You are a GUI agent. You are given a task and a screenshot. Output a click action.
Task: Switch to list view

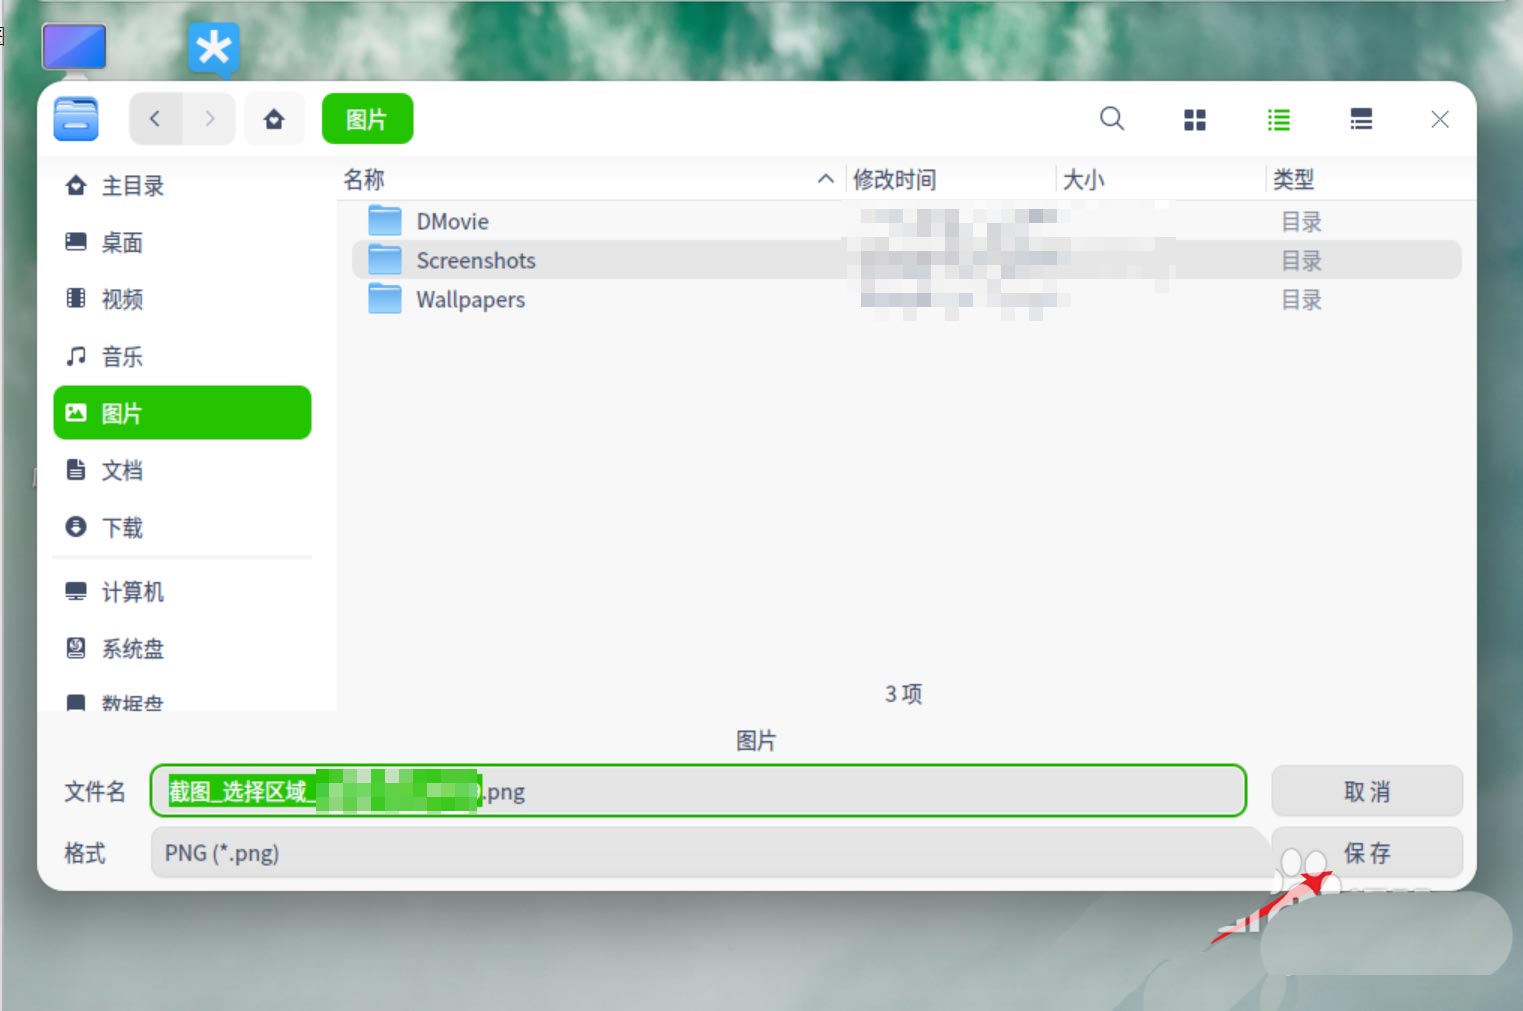click(x=1278, y=120)
